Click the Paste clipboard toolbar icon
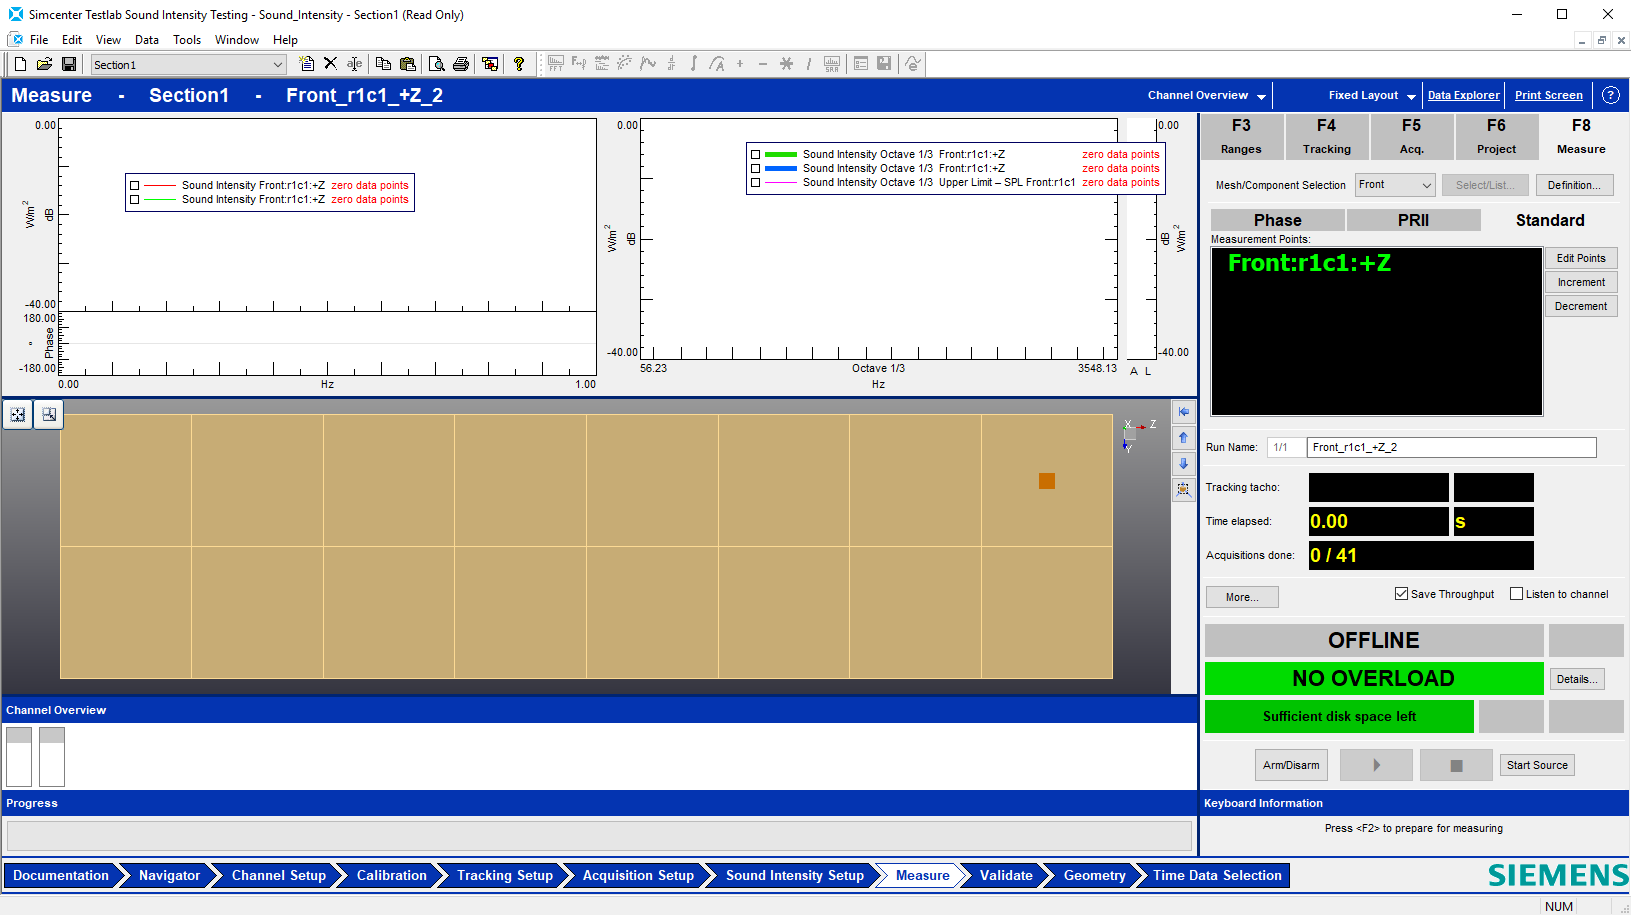The image size is (1631, 915). click(407, 64)
